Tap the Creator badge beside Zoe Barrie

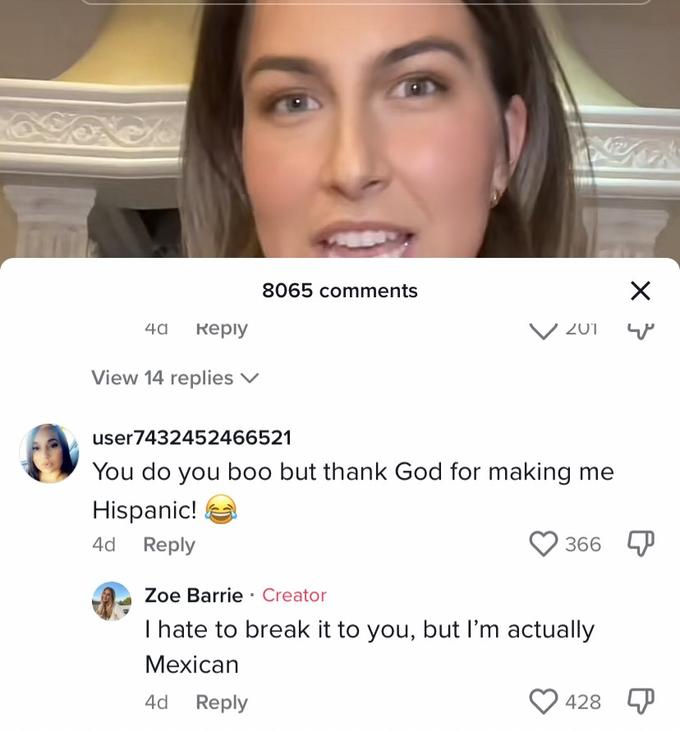click(x=294, y=595)
